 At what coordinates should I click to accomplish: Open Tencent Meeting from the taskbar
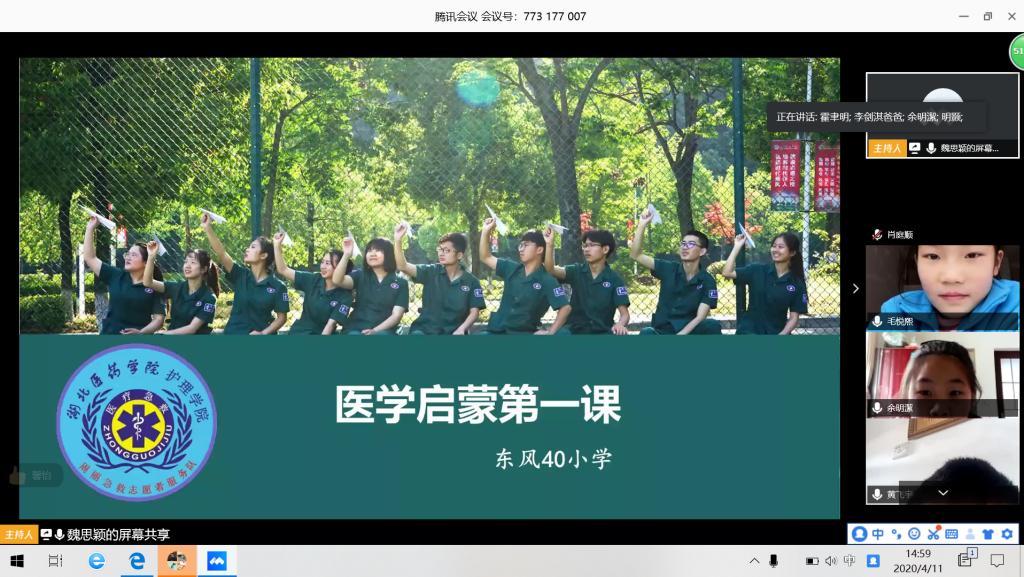(x=215, y=561)
